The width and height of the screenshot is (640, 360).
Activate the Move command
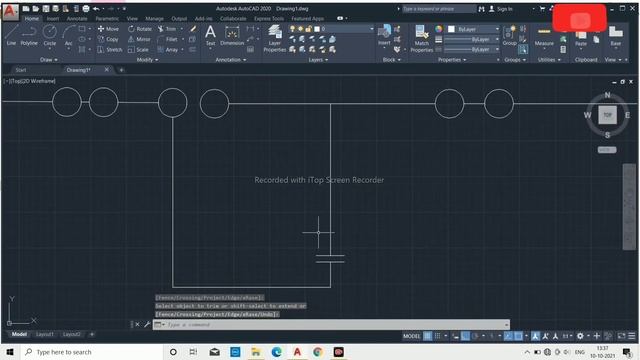coord(108,29)
